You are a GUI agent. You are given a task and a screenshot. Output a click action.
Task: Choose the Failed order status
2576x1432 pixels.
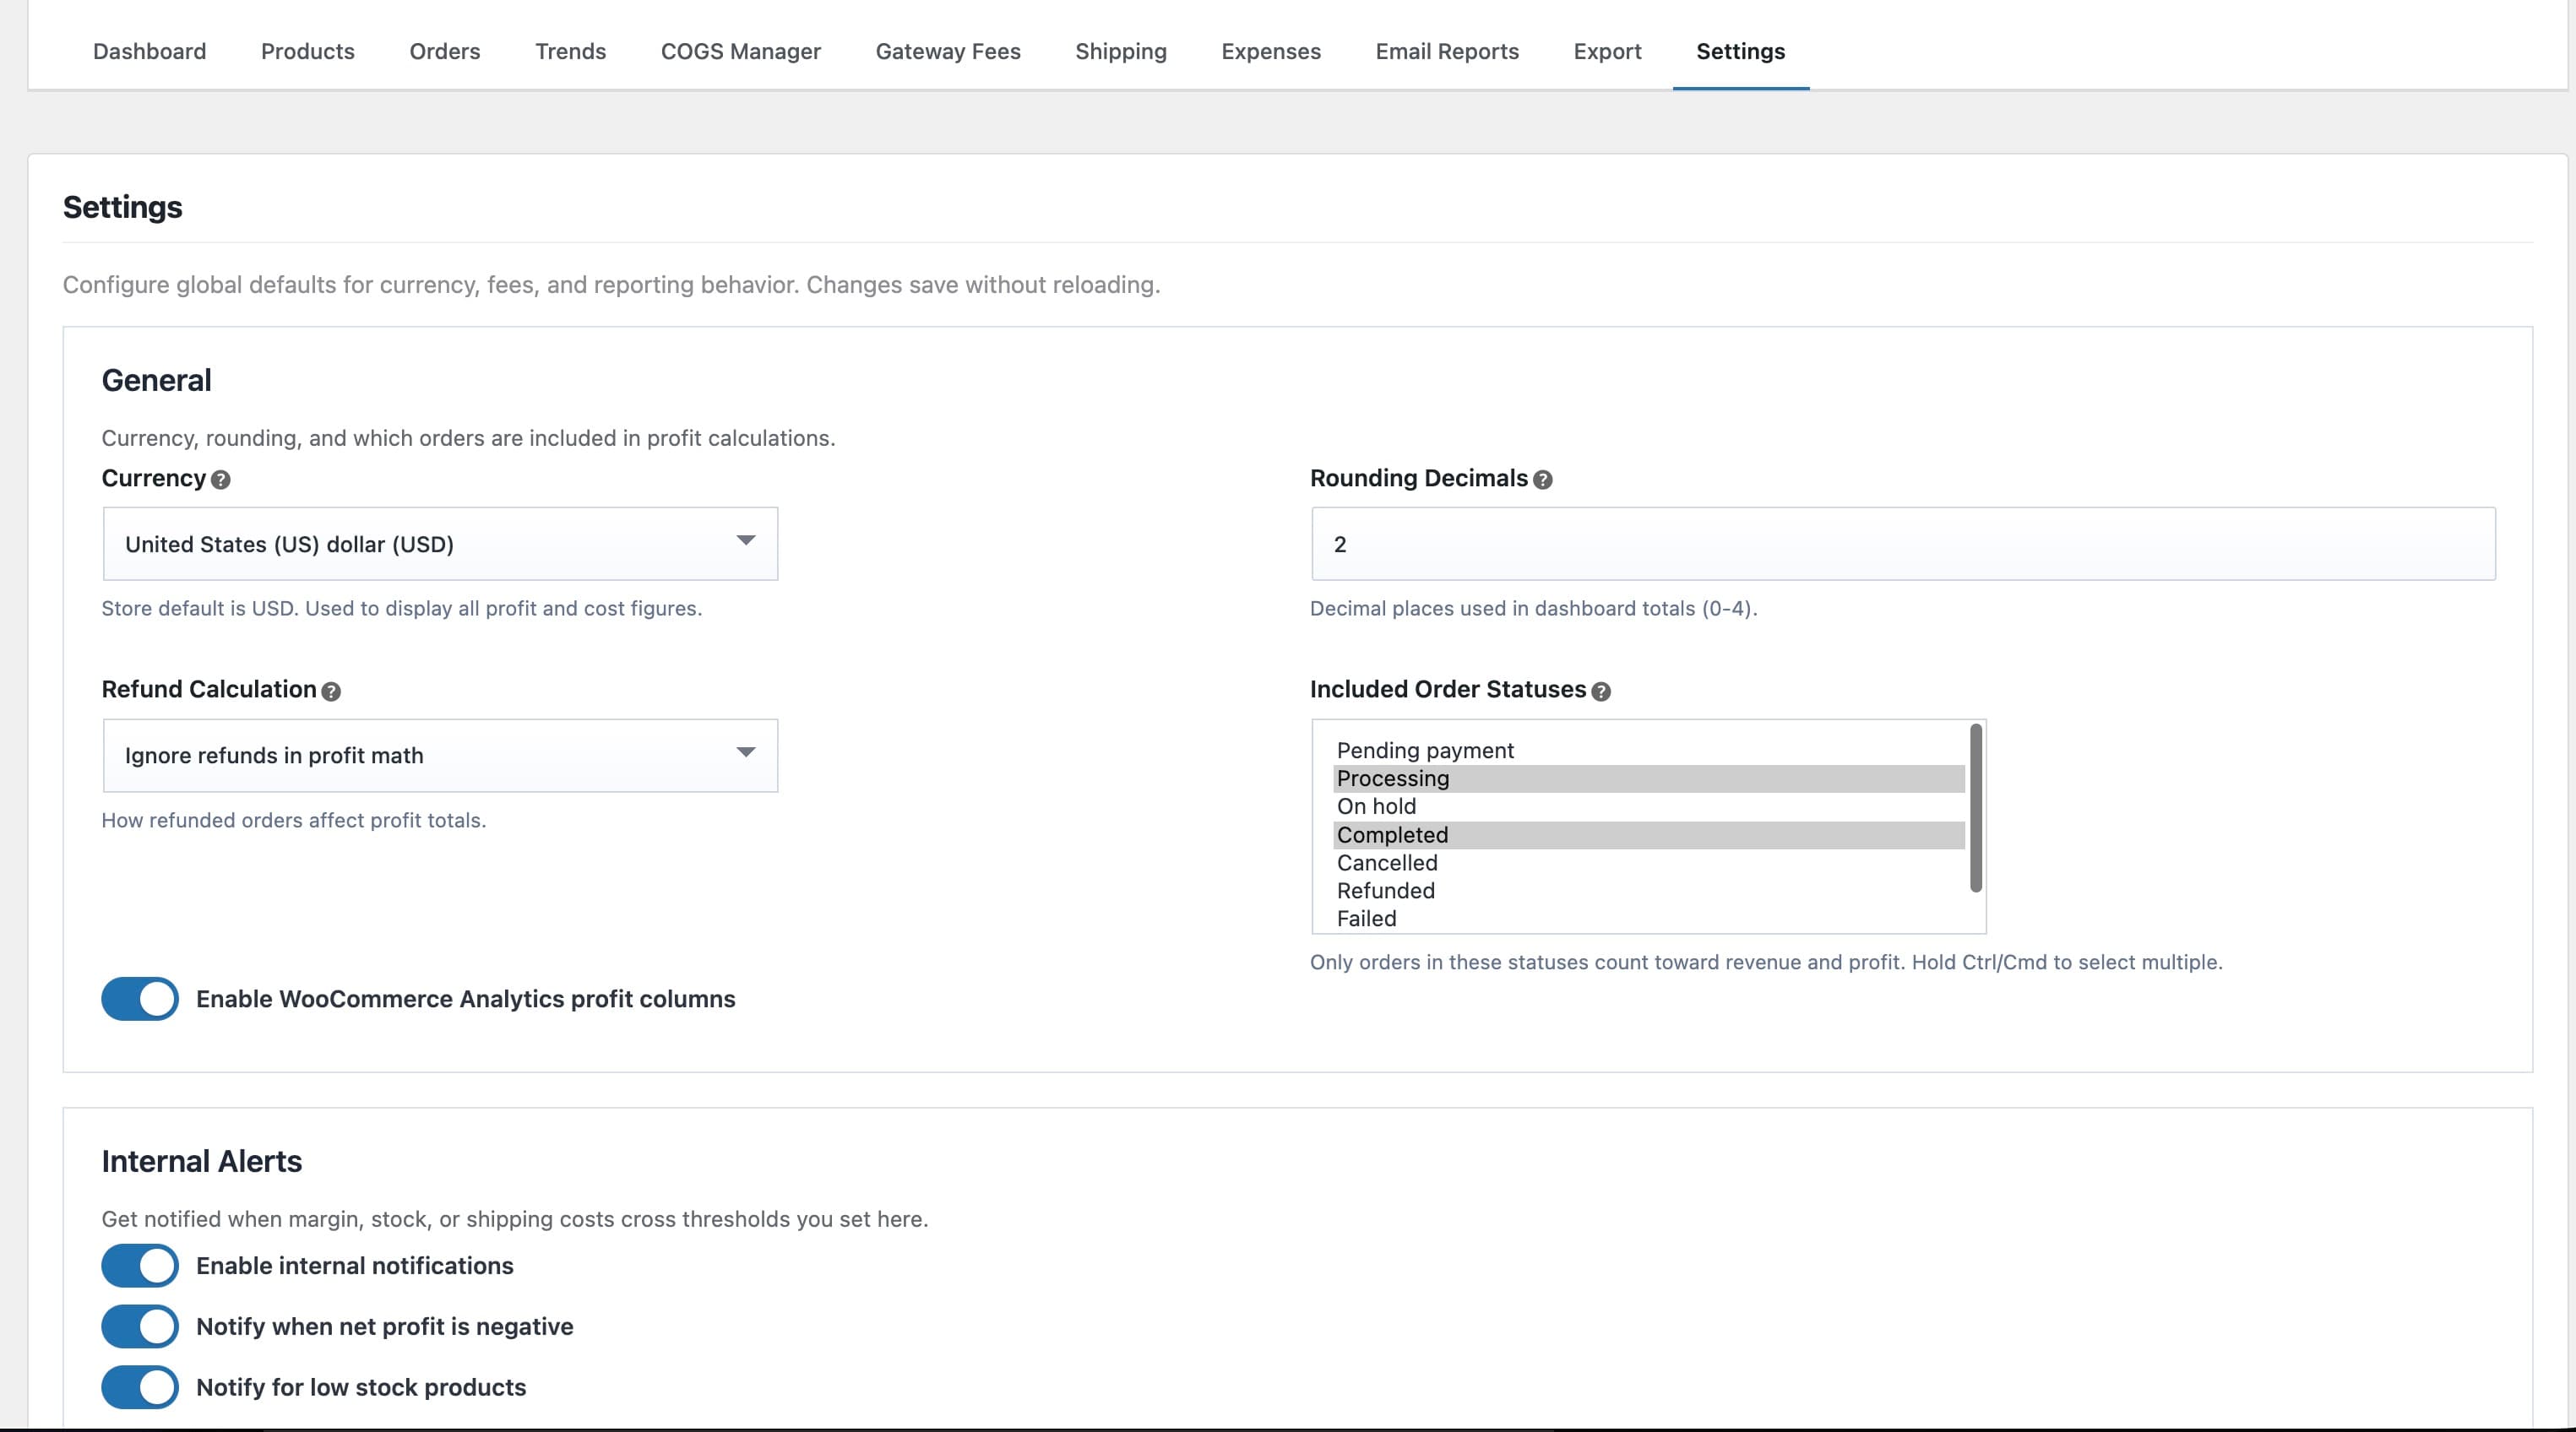pos(1649,919)
